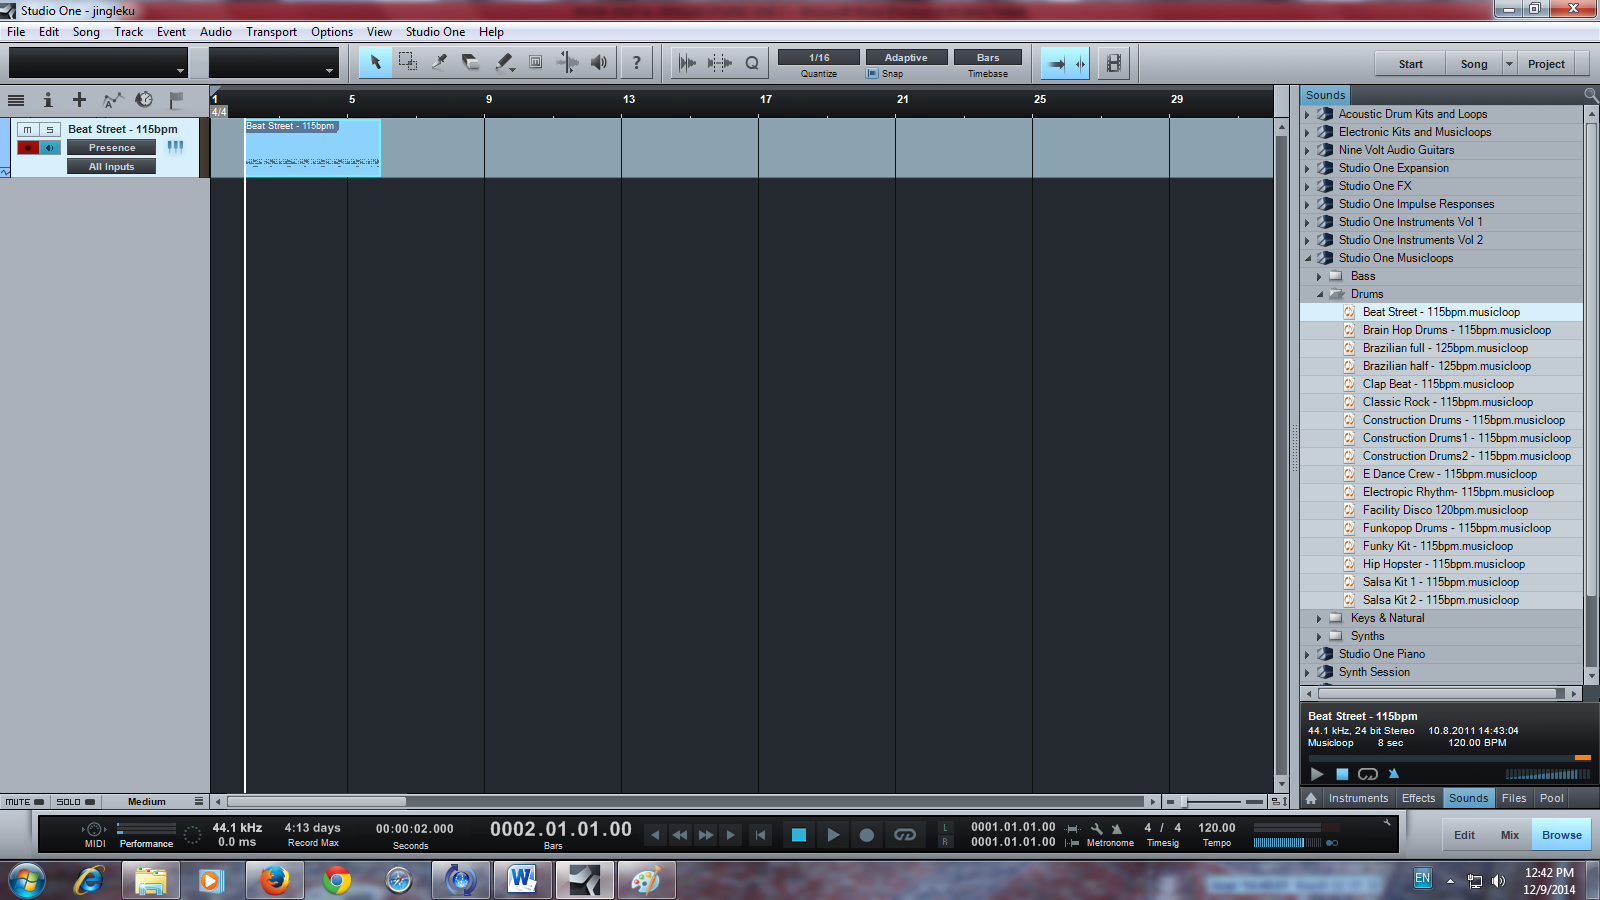
Task: Expand the Synths folder
Action: point(1319,636)
